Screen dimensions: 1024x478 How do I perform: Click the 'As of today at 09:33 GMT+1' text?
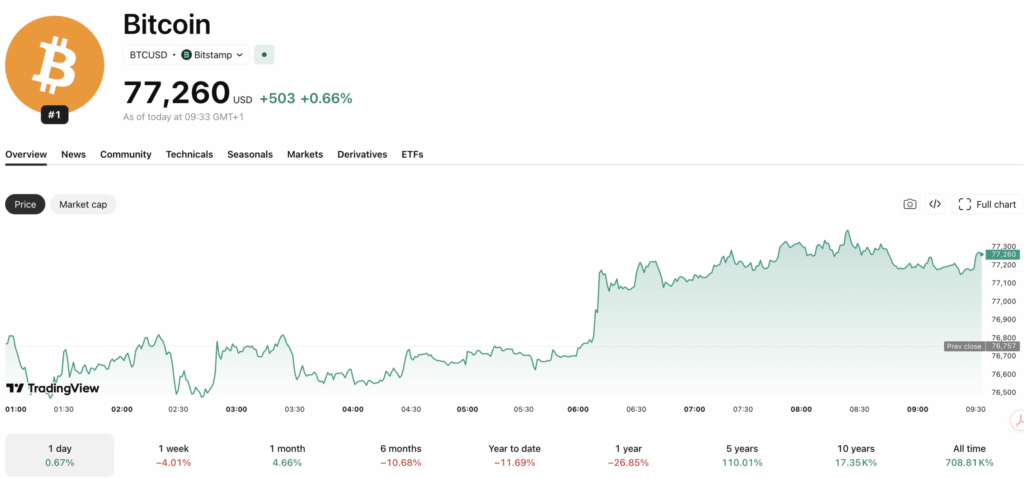pos(184,117)
